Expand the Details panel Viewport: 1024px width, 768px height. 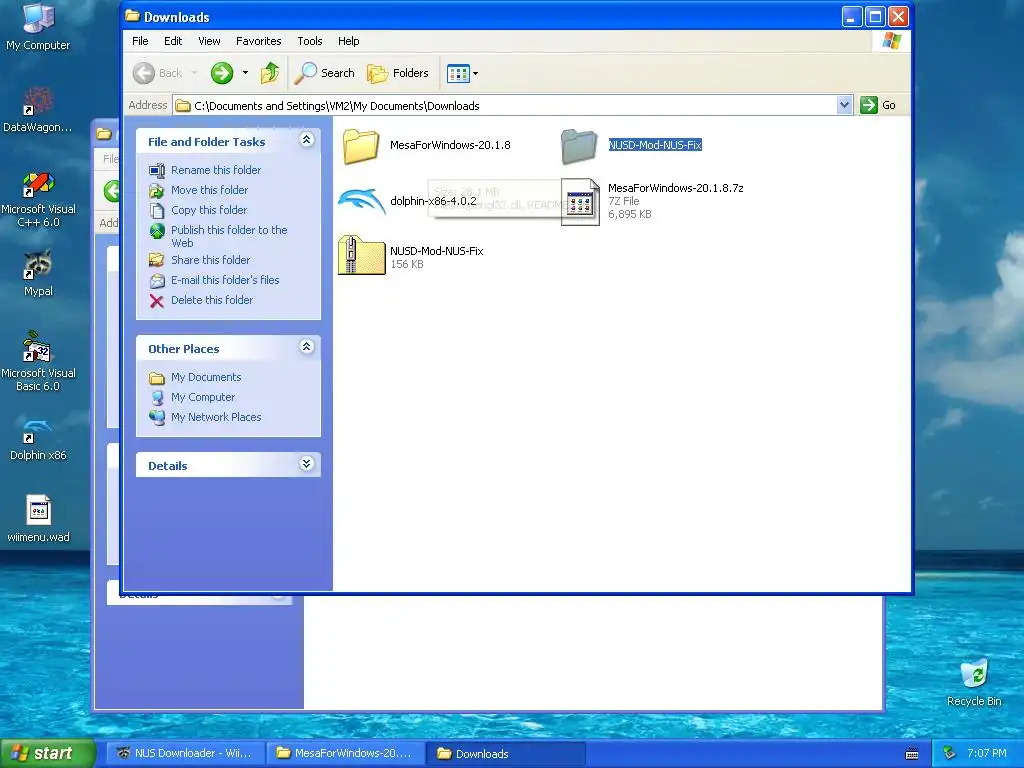[307, 464]
